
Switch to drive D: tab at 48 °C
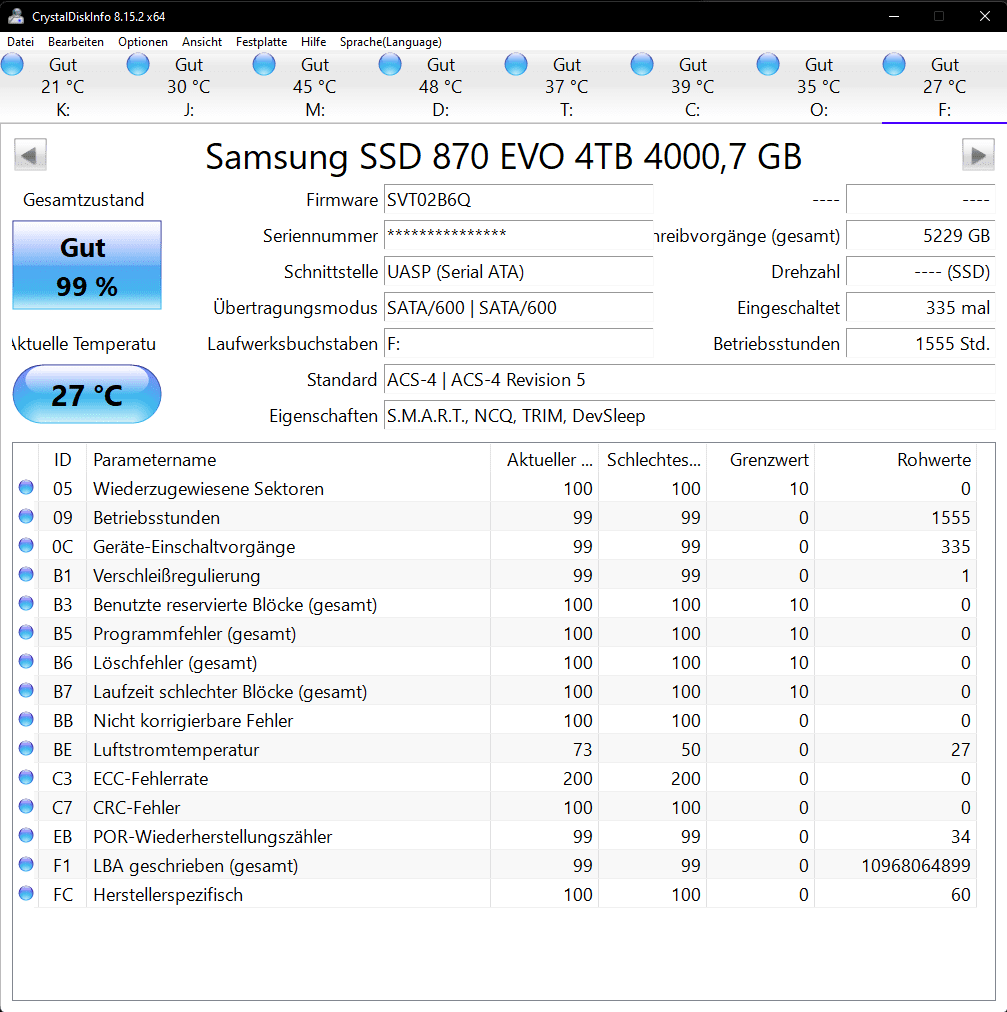click(x=440, y=87)
